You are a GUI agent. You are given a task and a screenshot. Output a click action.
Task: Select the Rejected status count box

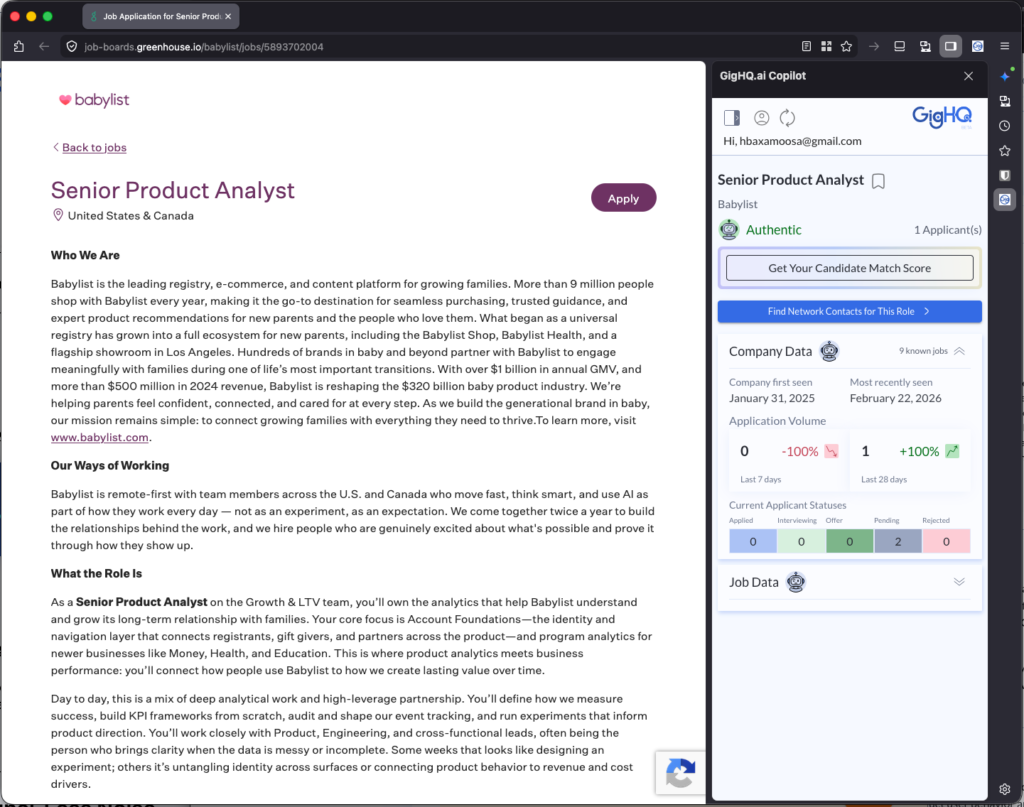pyautogui.click(x=946, y=541)
